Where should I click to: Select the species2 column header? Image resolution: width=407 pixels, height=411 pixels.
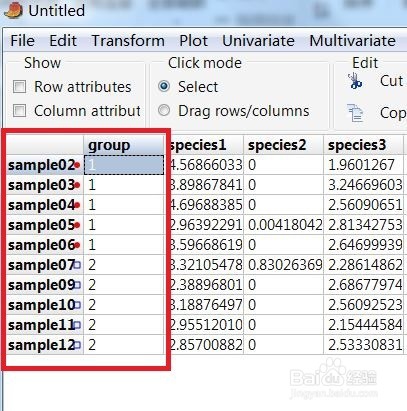click(284, 145)
